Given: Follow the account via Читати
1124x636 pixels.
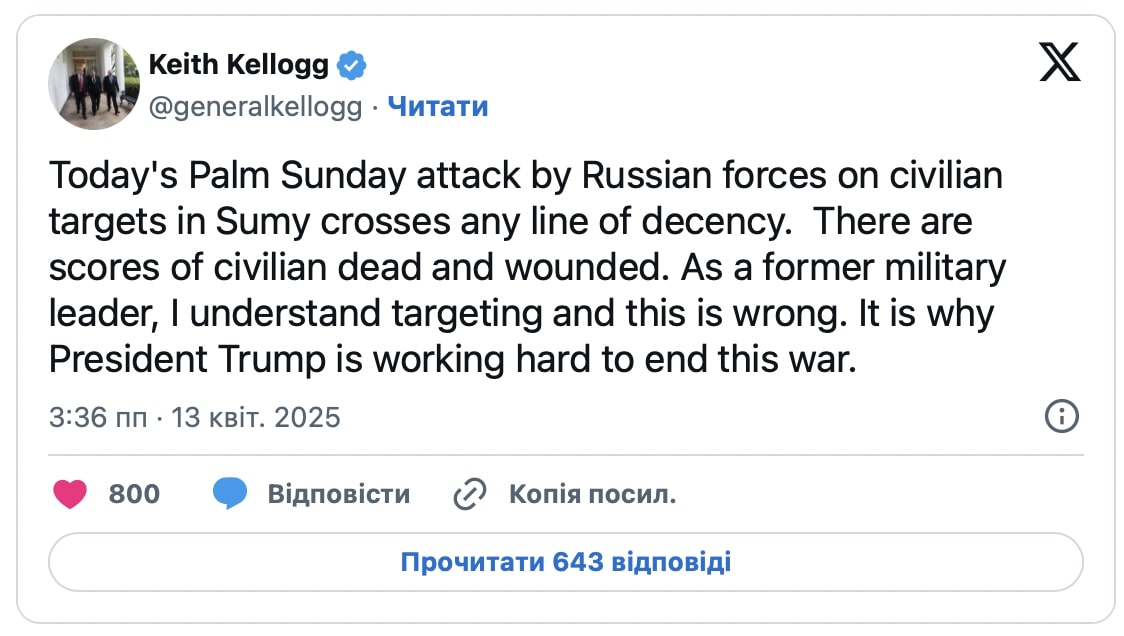Looking at the screenshot, I should (x=438, y=107).
